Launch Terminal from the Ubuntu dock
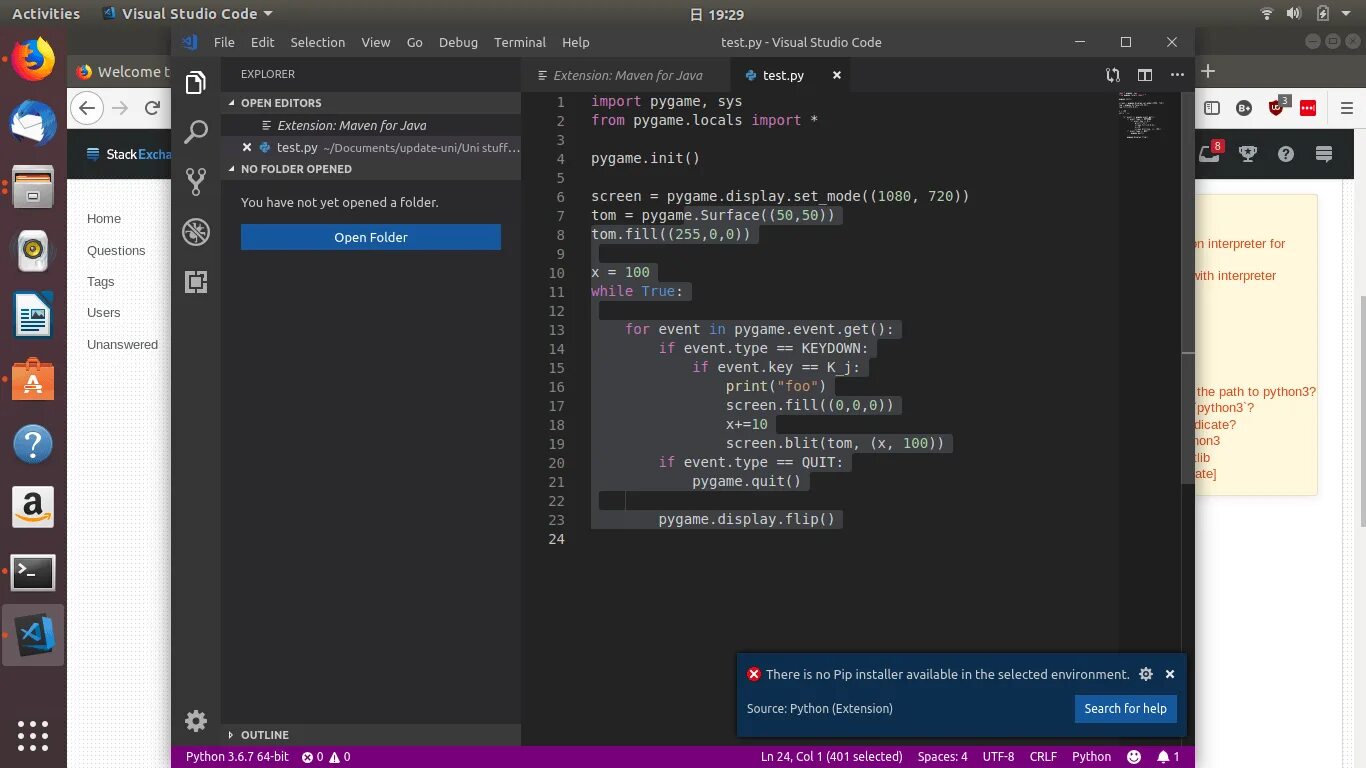 (33, 573)
